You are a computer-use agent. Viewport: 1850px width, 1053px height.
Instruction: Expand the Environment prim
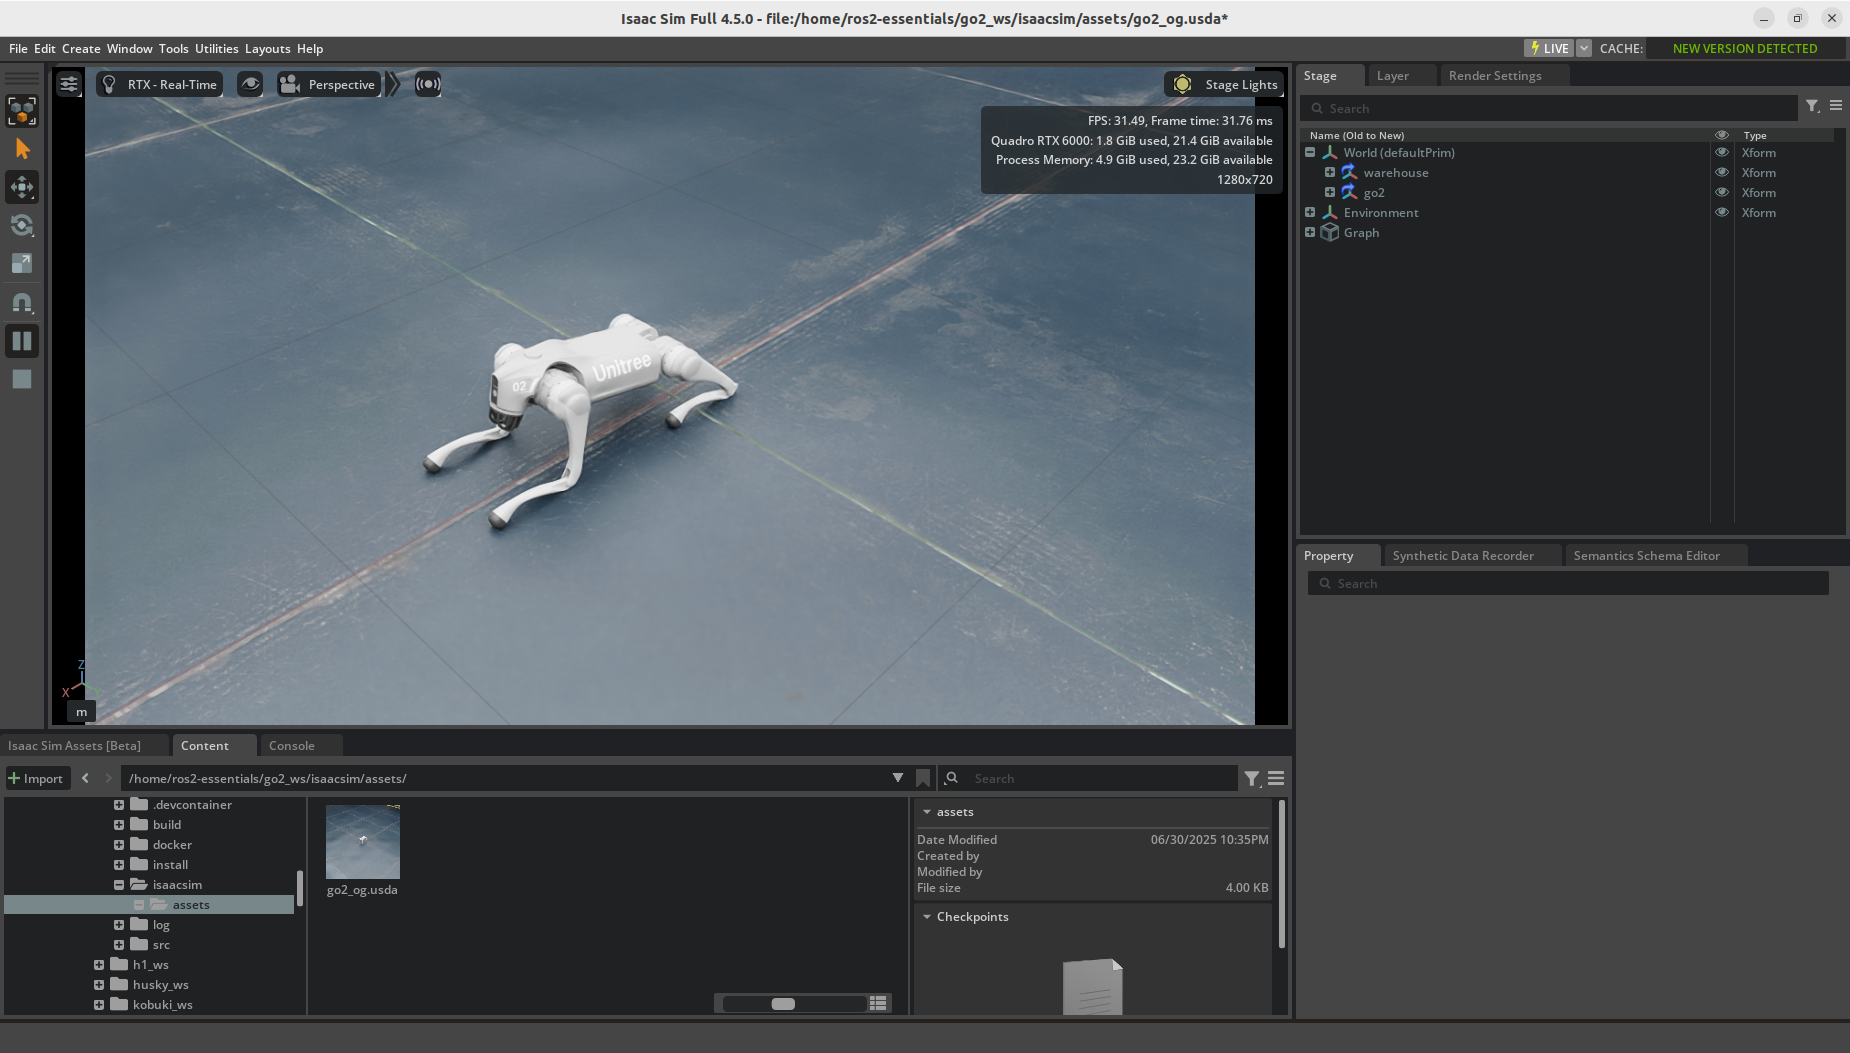point(1310,213)
